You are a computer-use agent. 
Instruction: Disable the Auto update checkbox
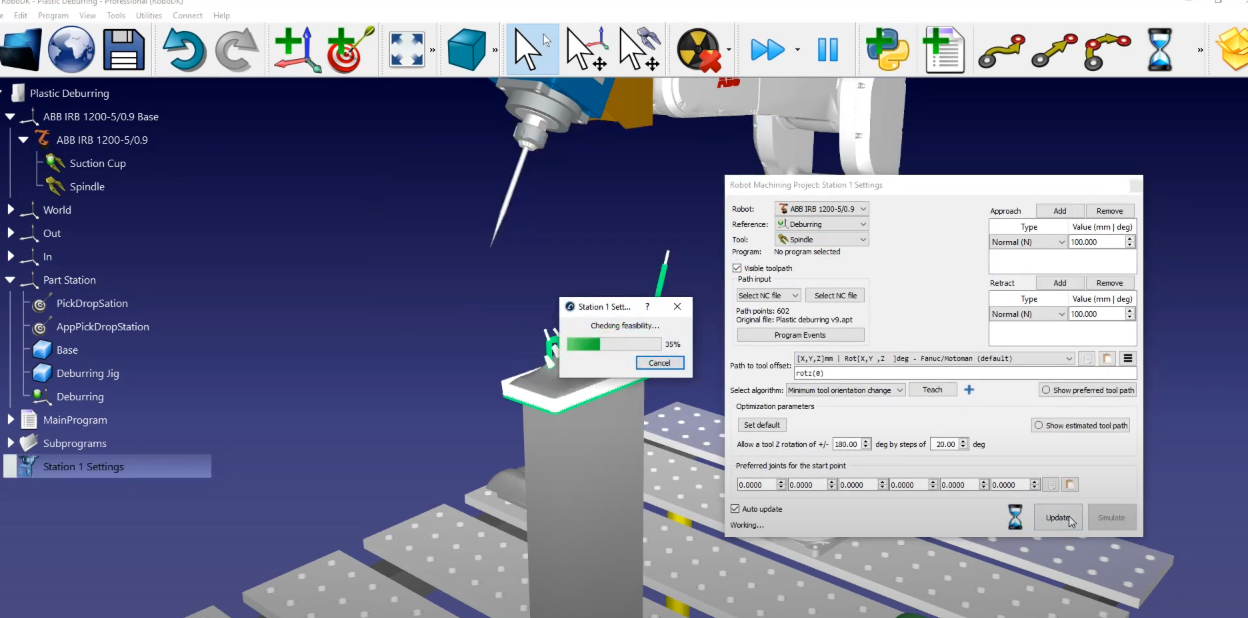(736, 509)
